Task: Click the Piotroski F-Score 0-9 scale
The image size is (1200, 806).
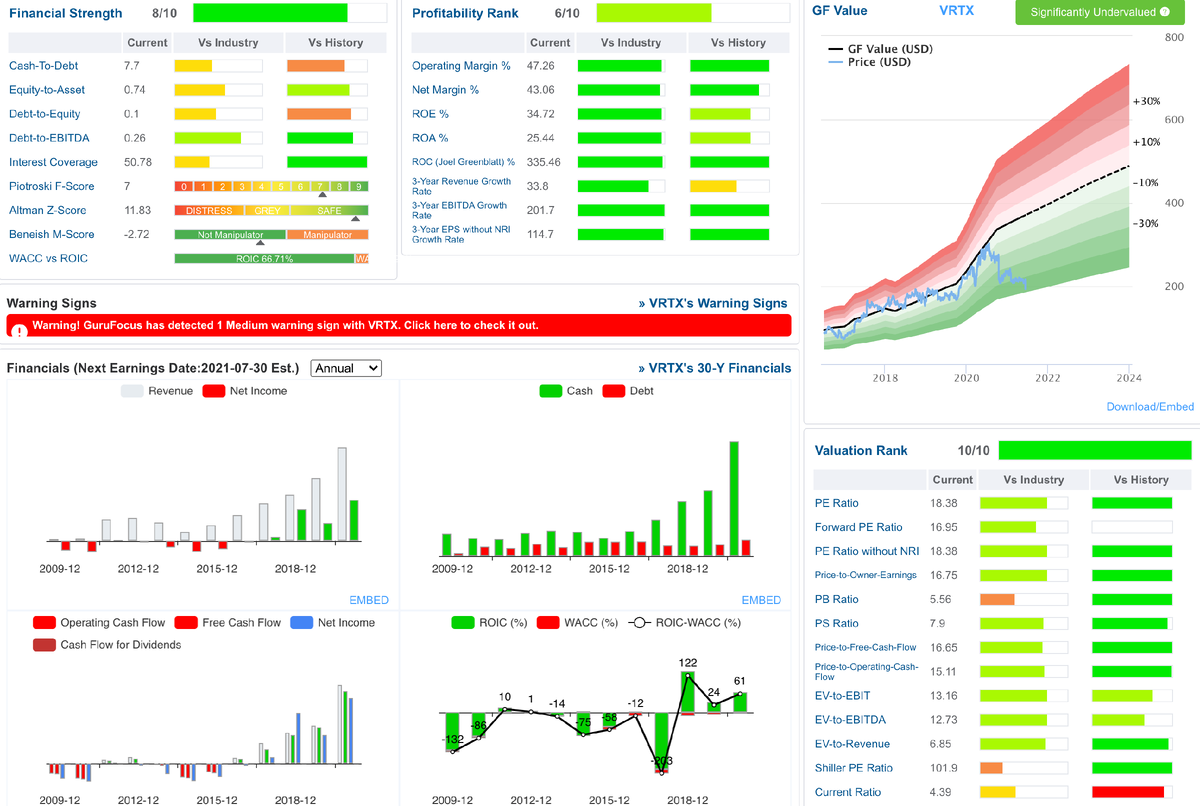Action: point(271,186)
